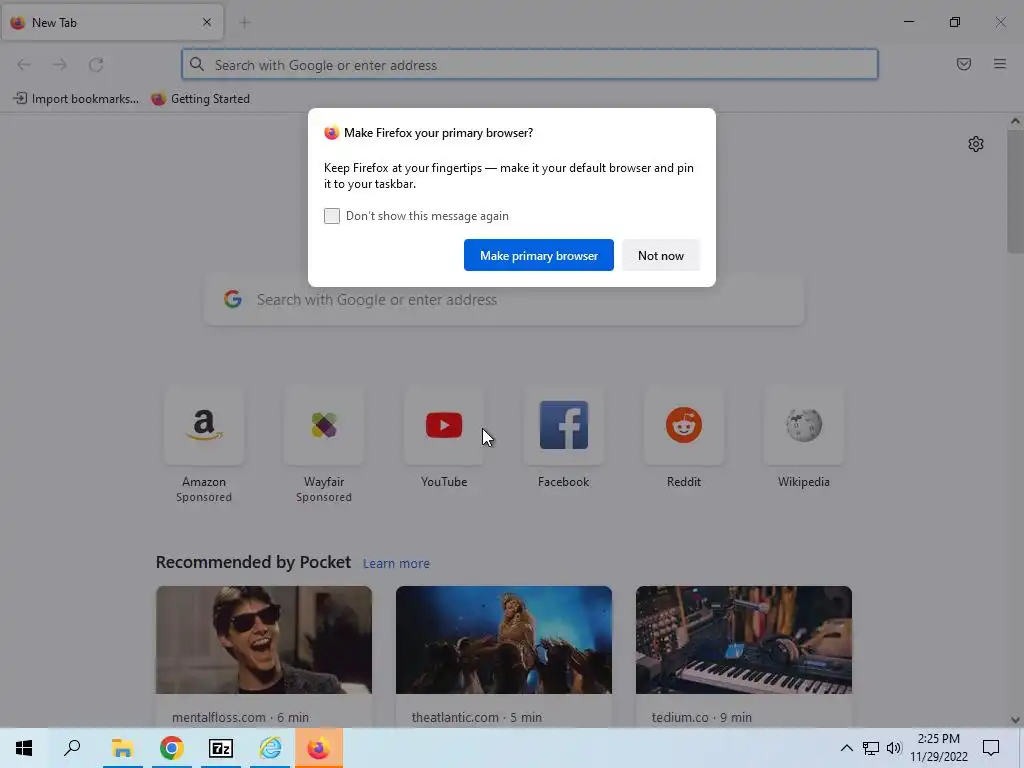The width and height of the screenshot is (1024, 768).
Task: Select the New Tab tab
Action: tap(112, 22)
